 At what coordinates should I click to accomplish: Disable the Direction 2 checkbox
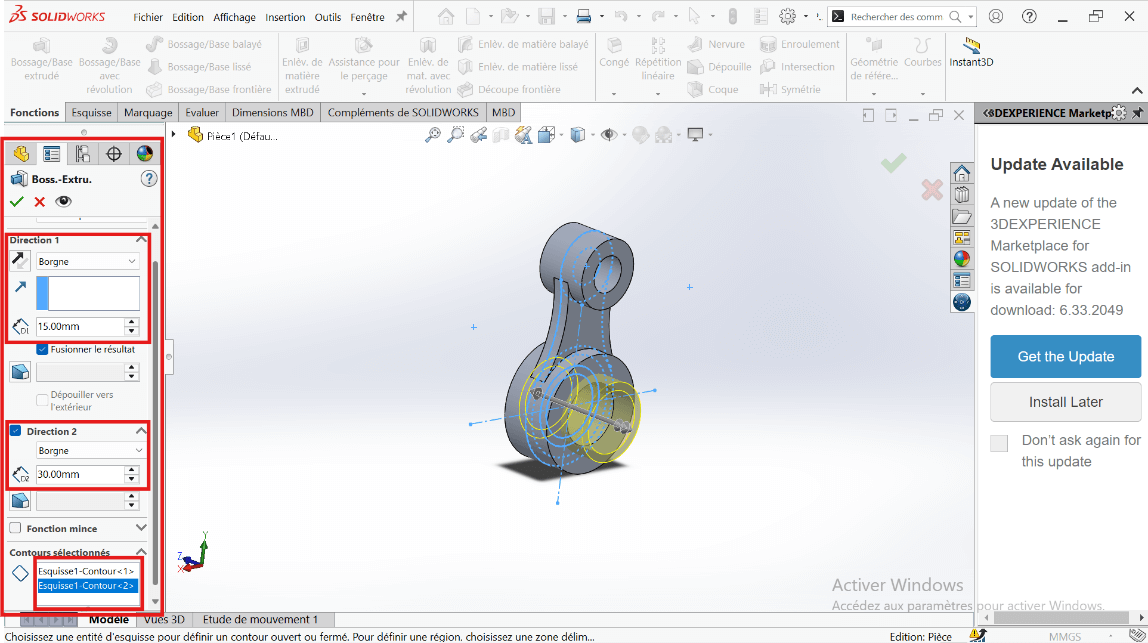[16, 431]
